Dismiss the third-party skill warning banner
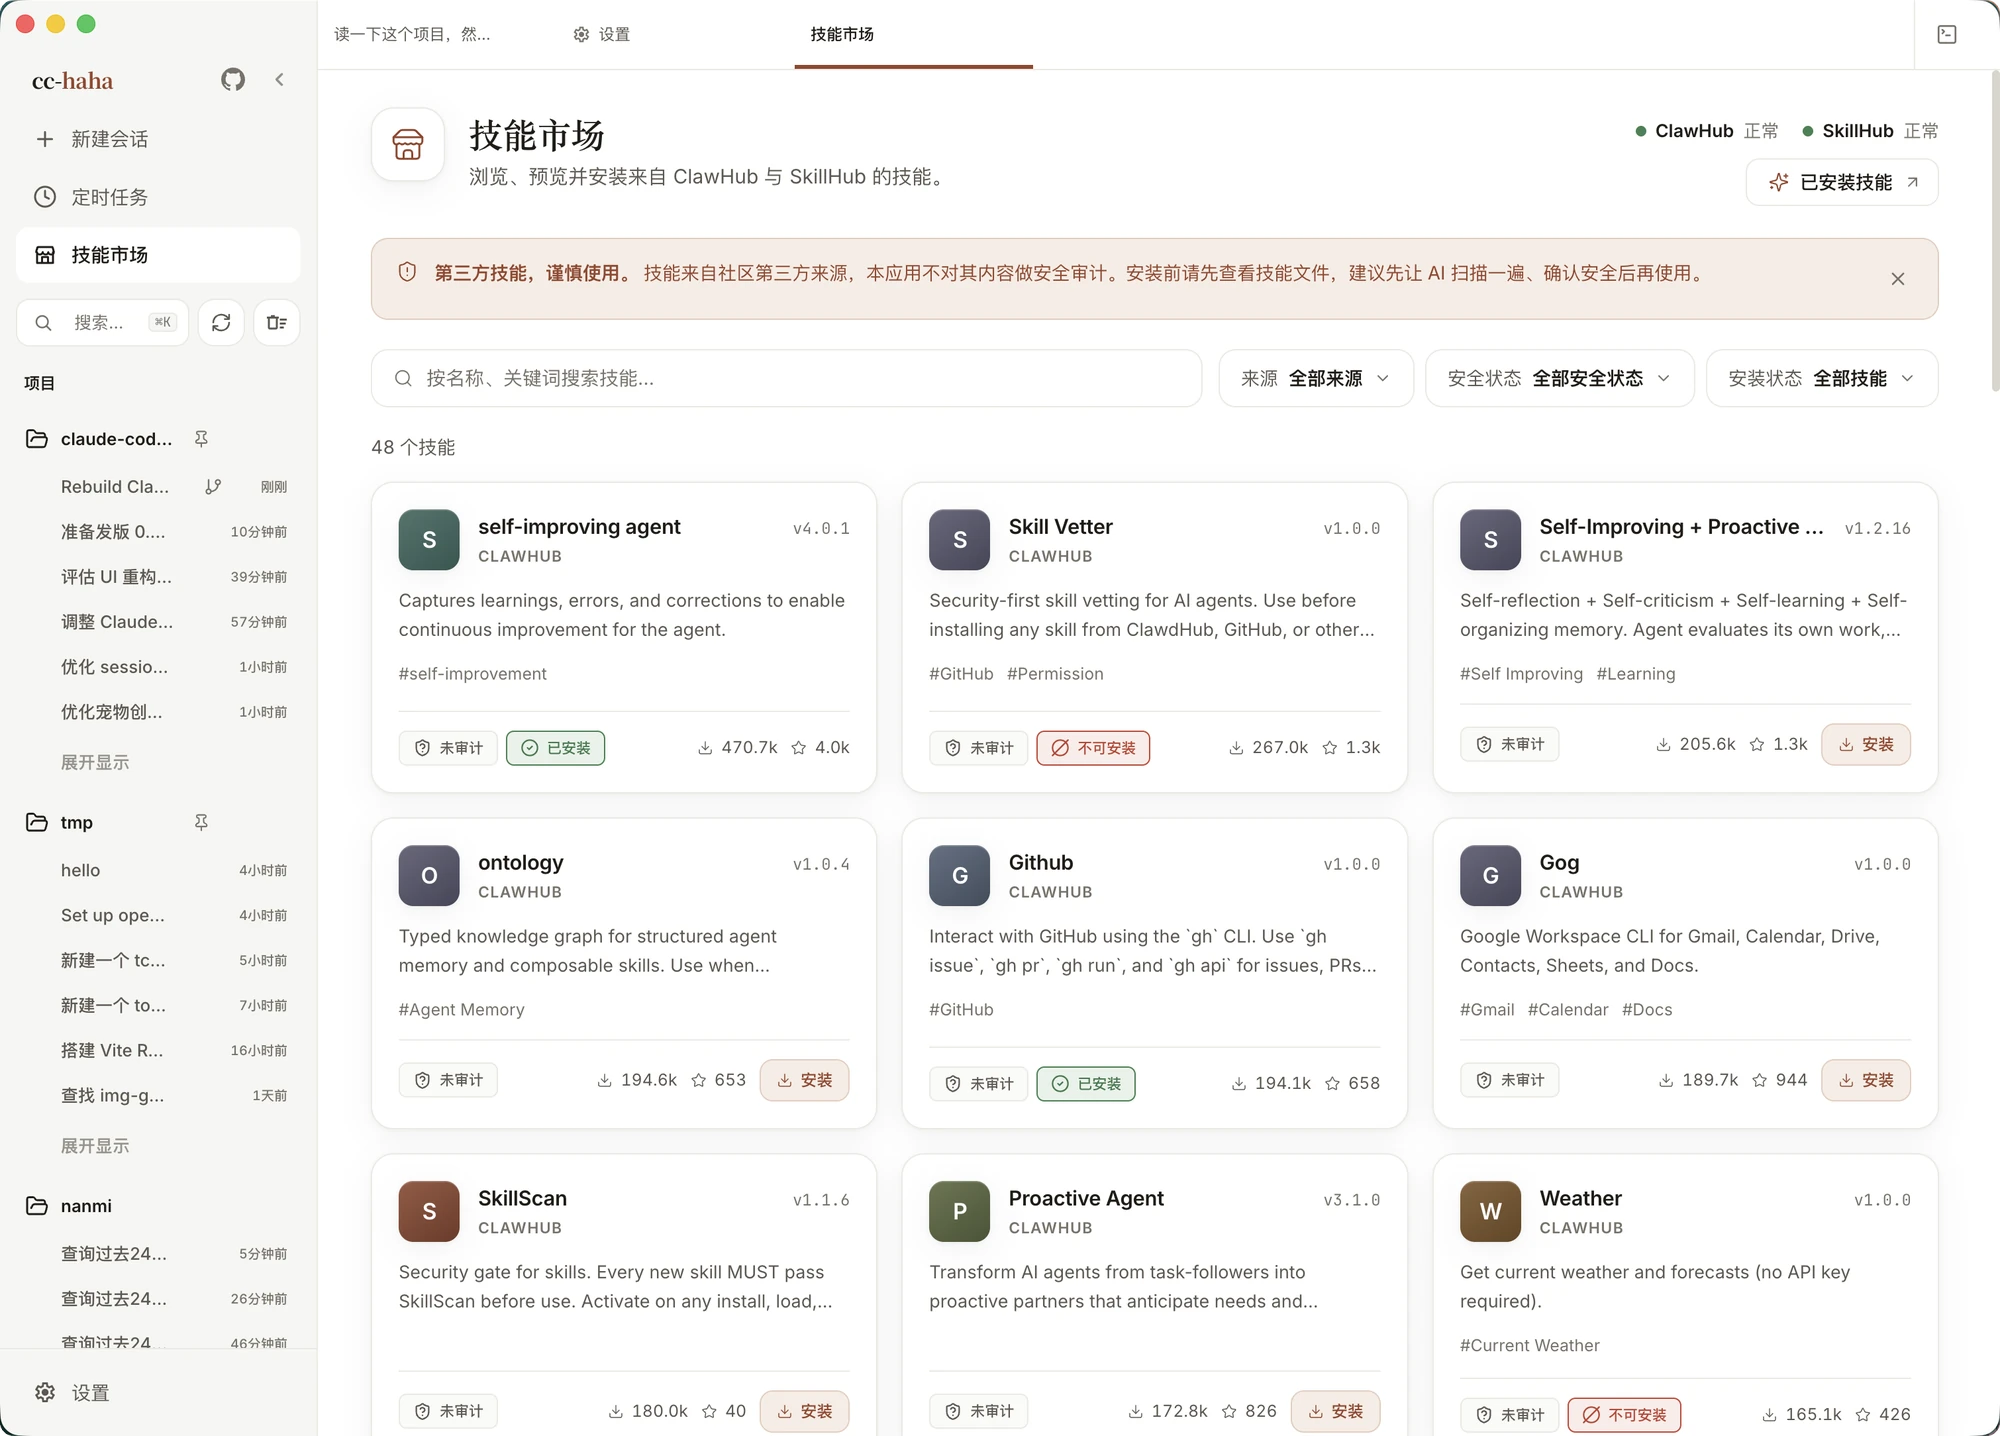 click(x=1898, y=279)
